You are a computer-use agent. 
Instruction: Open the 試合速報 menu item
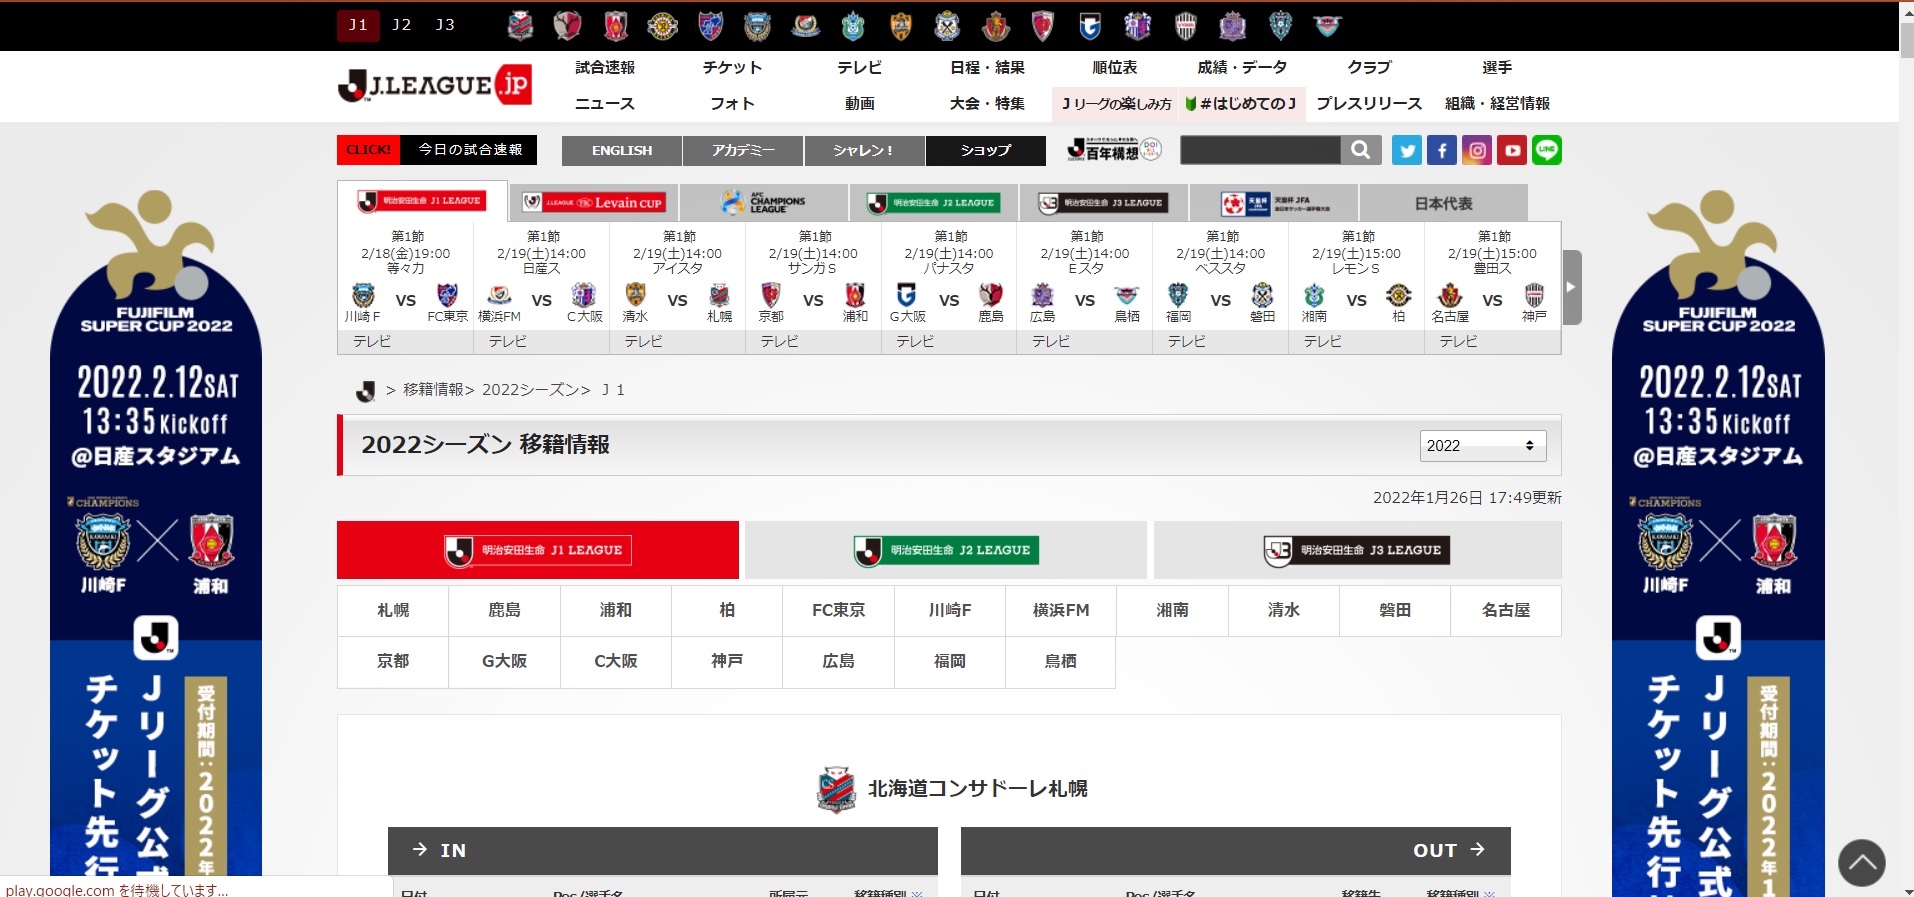[605, 67]
